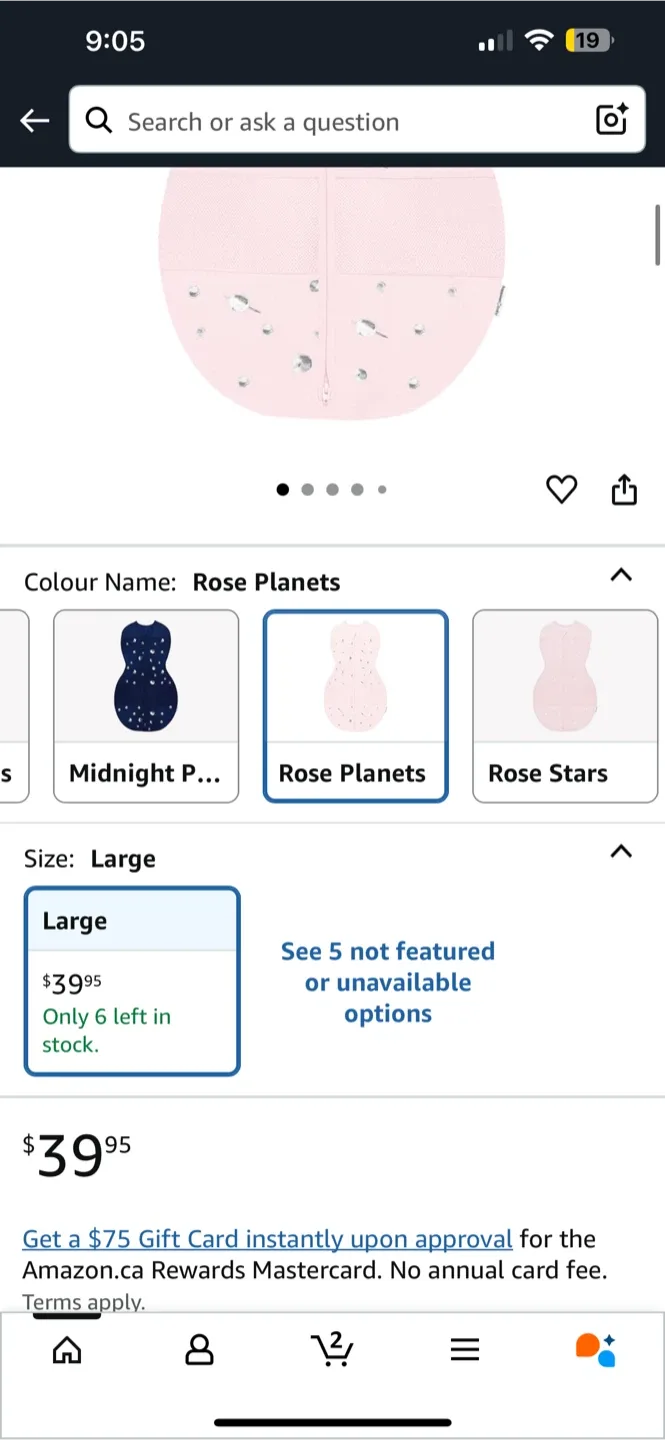Viewport: 665px width, 1440px height.
Task: Jump to second product image dot
Action: [307, 490]
